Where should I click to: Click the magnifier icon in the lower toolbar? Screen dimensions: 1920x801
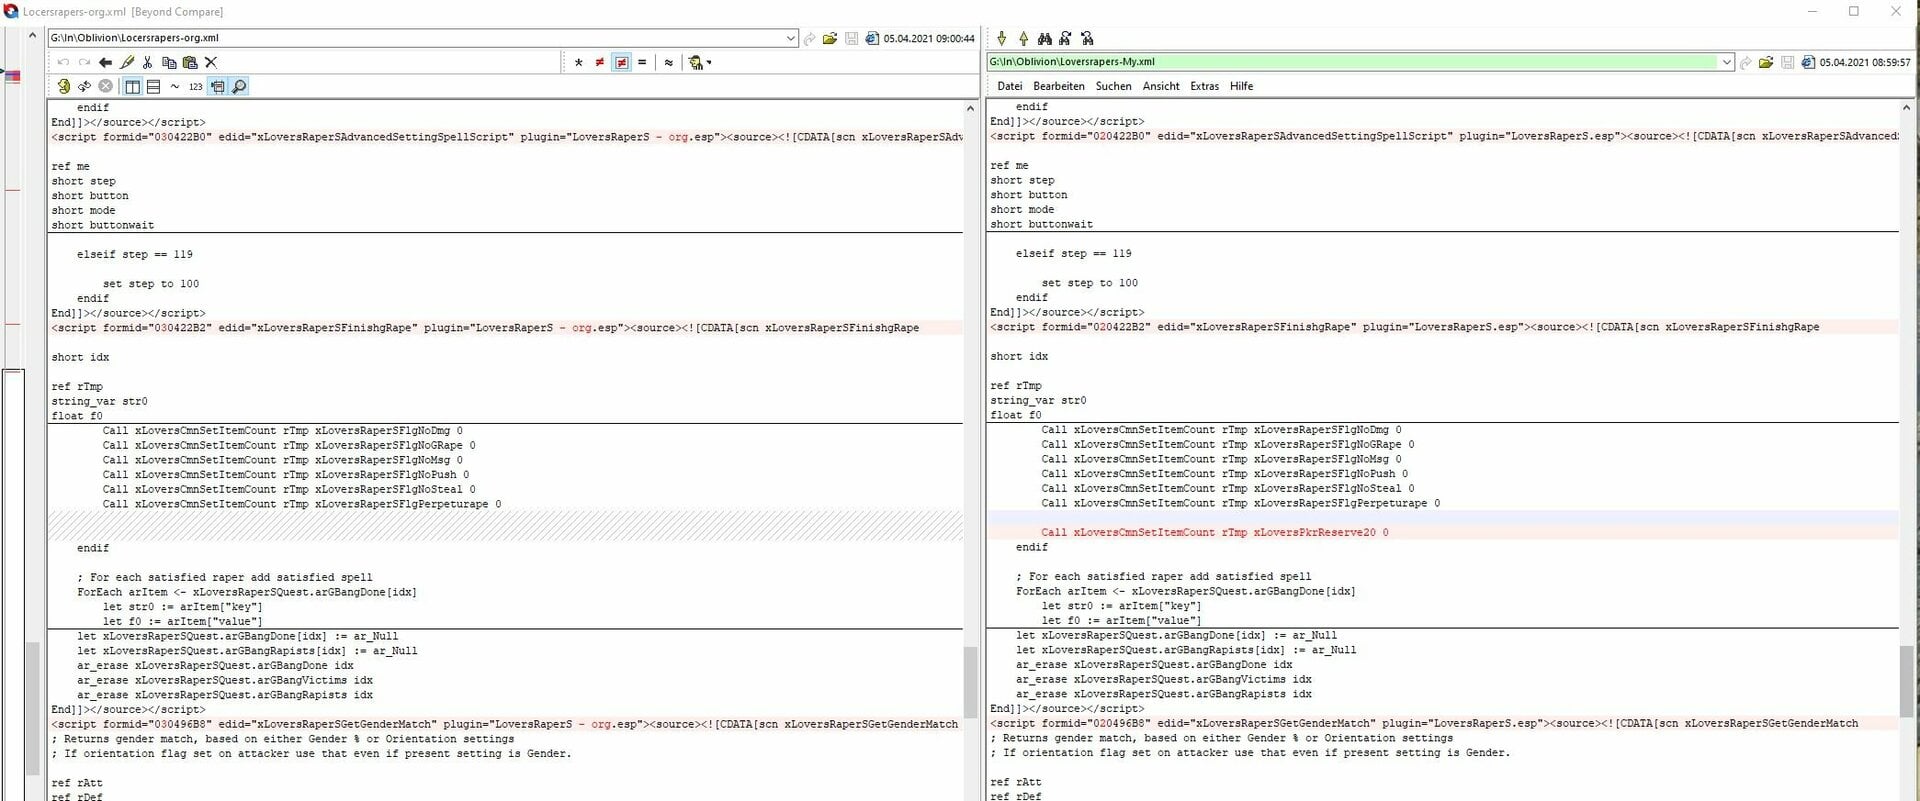coord(239,86)
